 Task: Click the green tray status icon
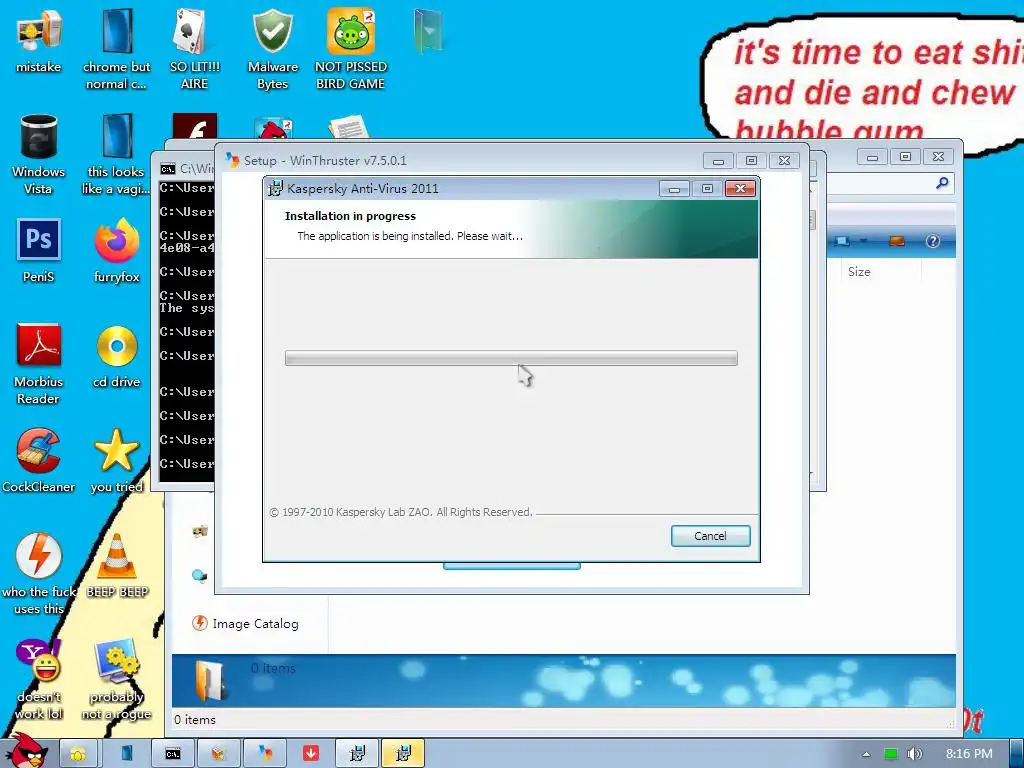click(891, 754)
